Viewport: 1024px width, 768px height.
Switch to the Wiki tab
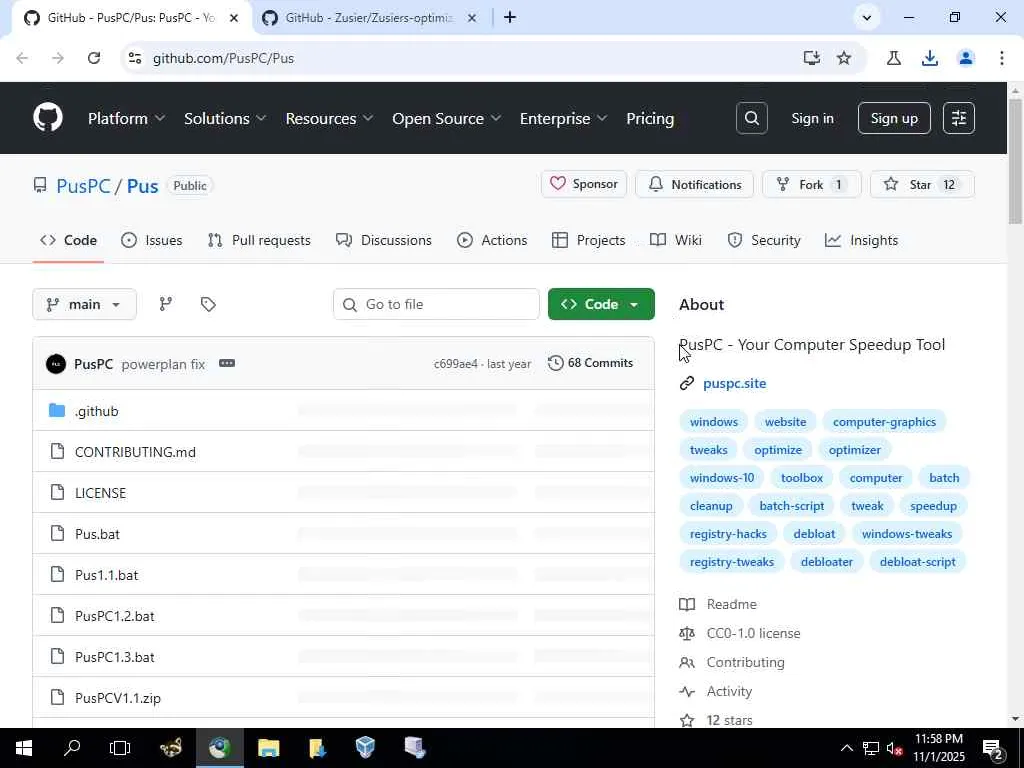pyautogui.click(x=676, y=240)
